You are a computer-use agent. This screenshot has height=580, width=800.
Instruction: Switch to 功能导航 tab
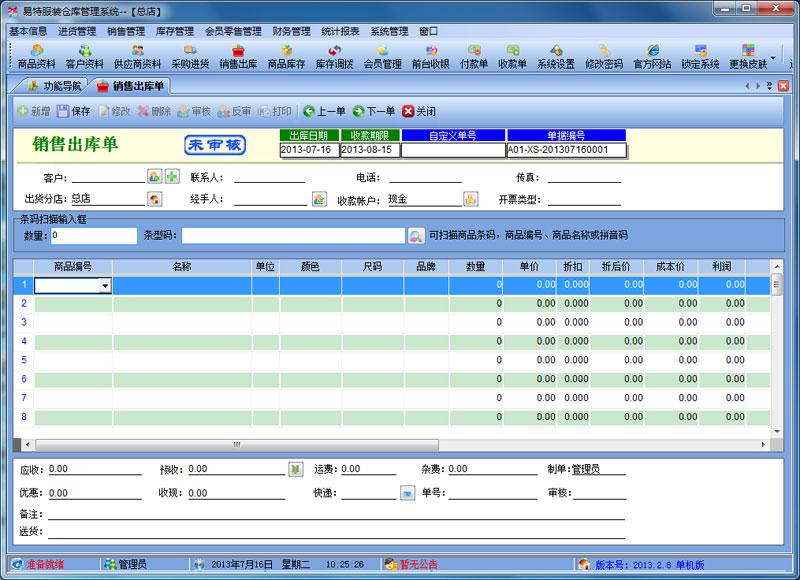54,86
